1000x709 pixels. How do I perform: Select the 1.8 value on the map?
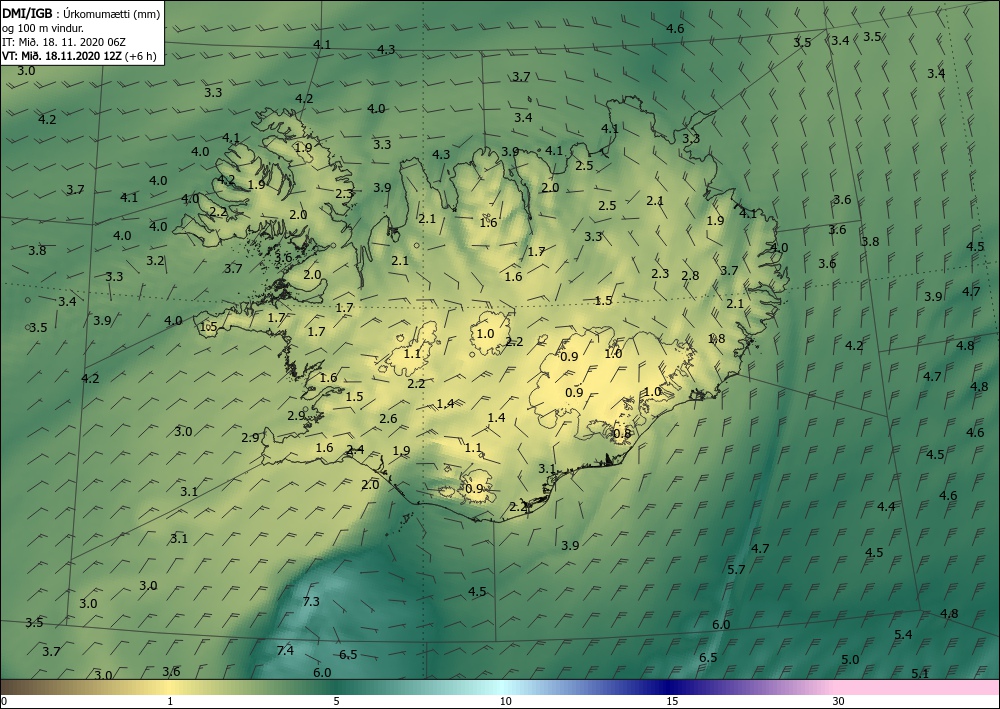(716, 339)
